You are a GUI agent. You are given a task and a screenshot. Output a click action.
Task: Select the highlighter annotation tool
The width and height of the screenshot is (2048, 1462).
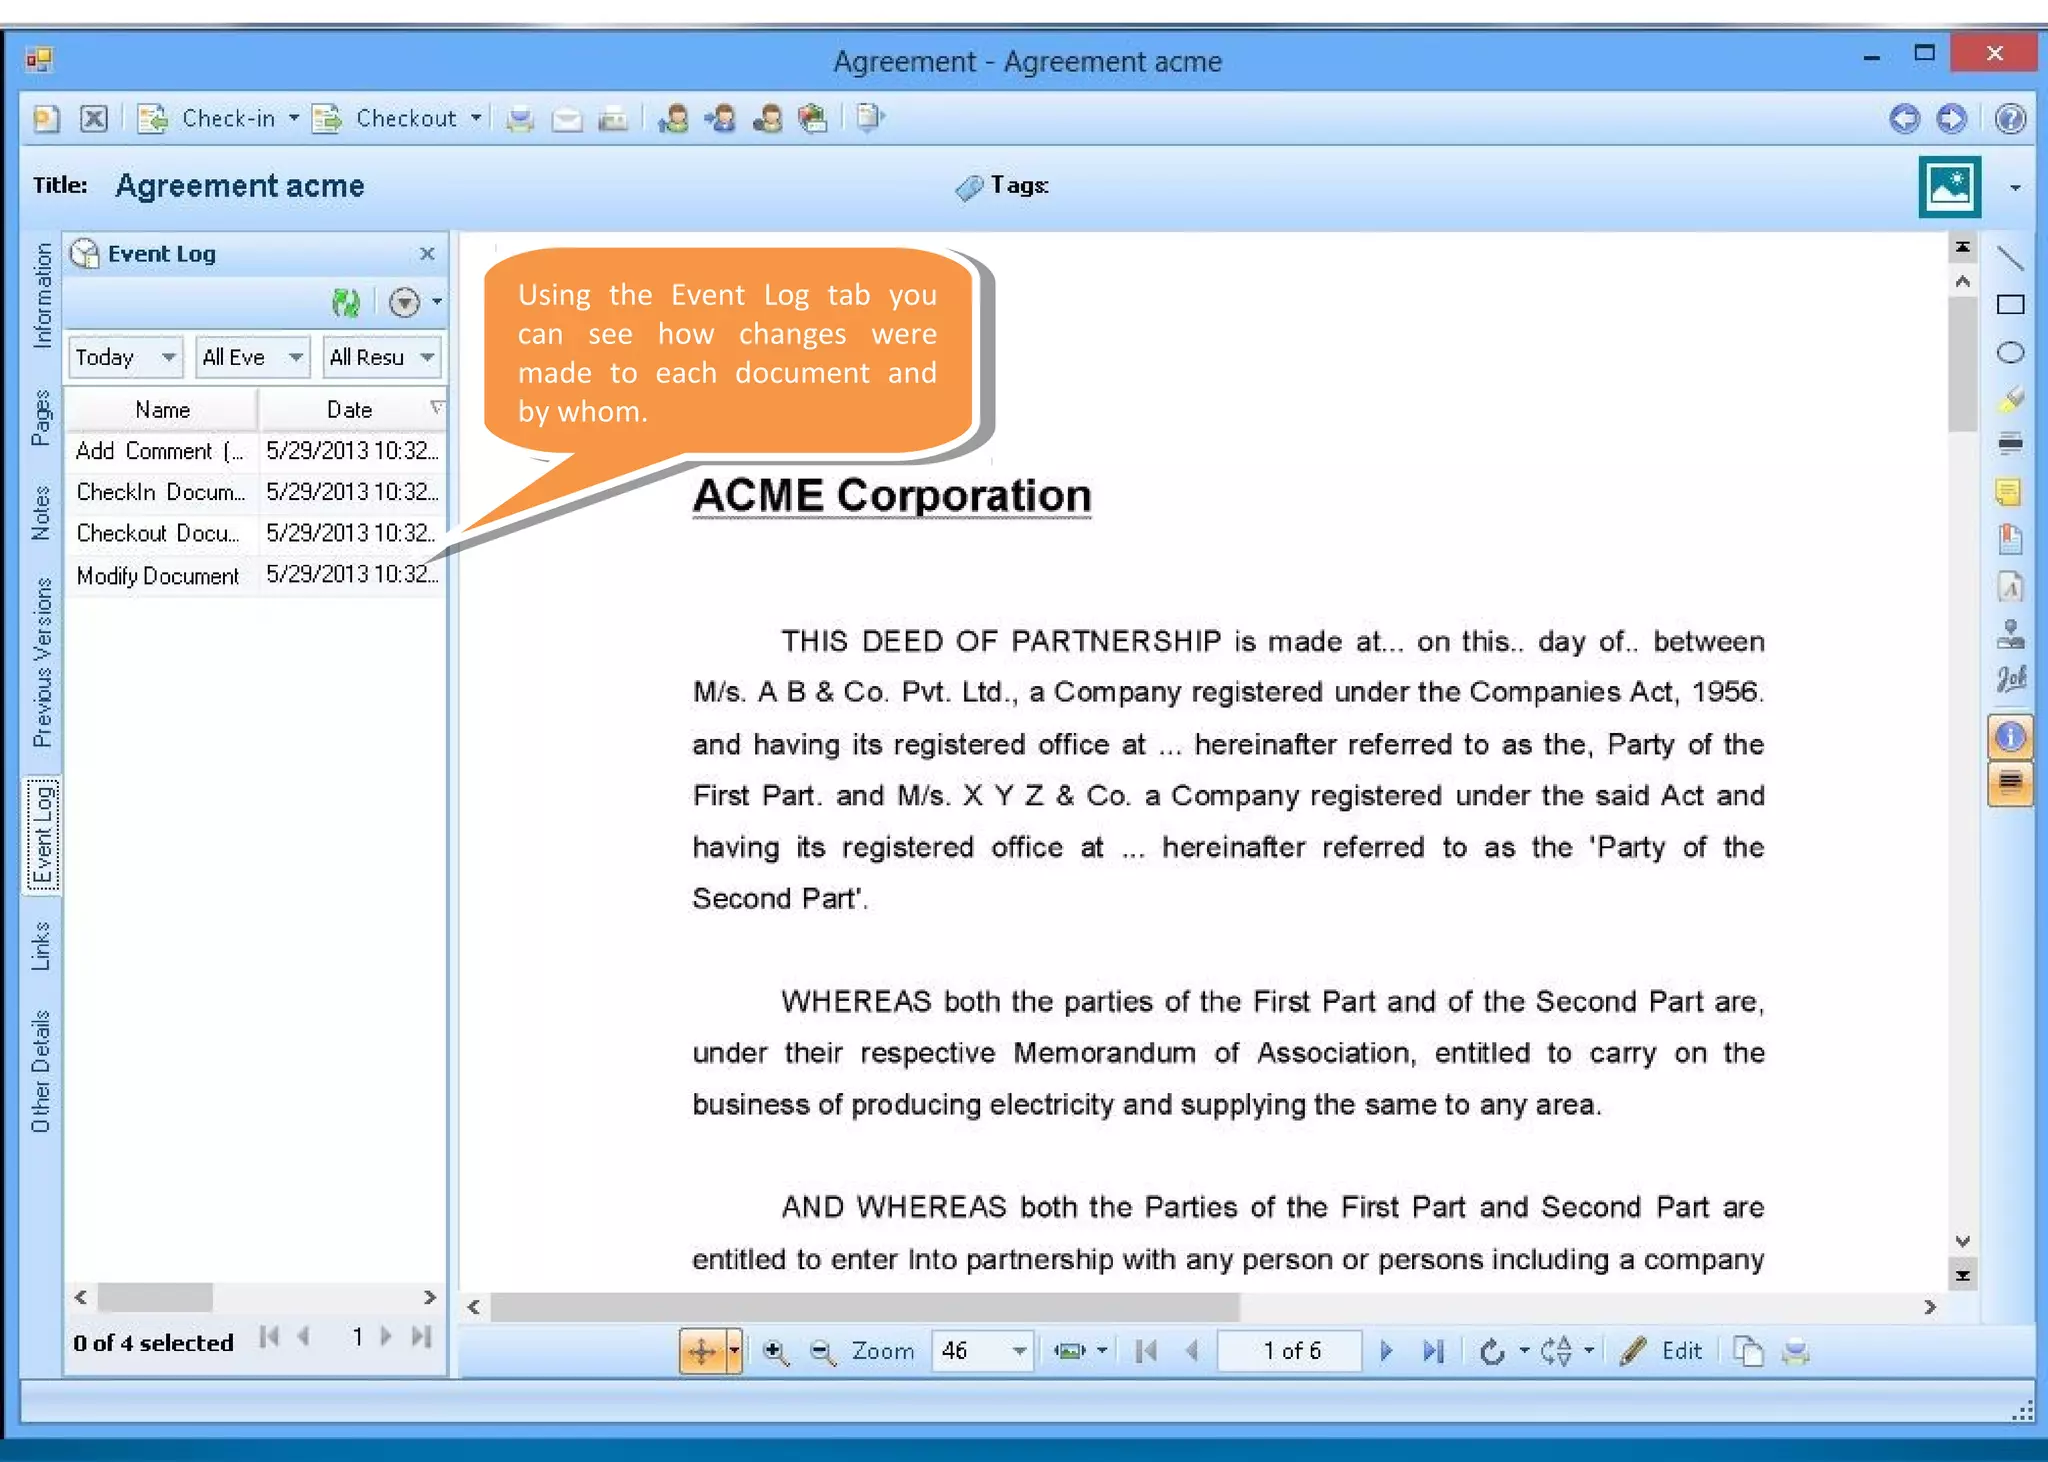pos(2010,399)
